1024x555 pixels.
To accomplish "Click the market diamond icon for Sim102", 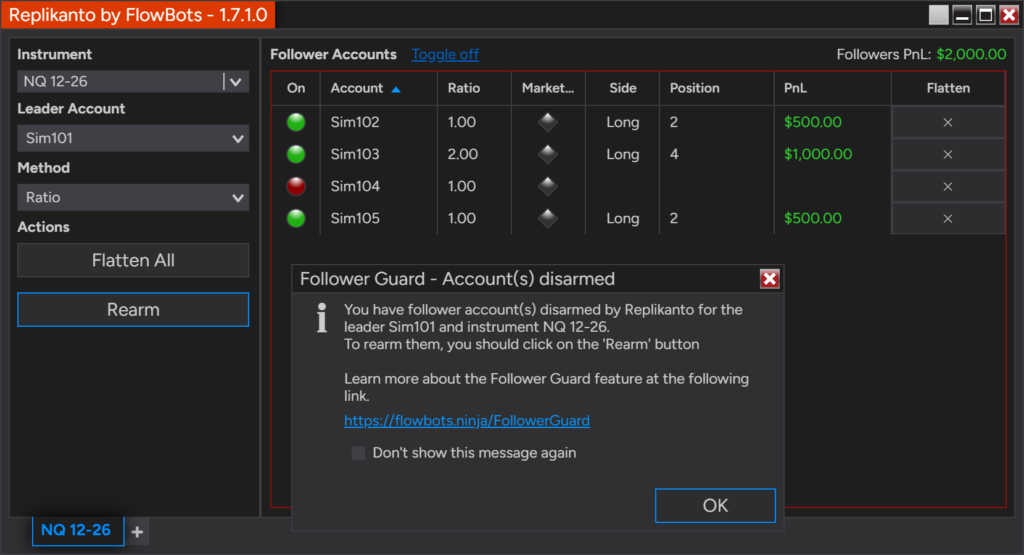I will pos(547,122).
